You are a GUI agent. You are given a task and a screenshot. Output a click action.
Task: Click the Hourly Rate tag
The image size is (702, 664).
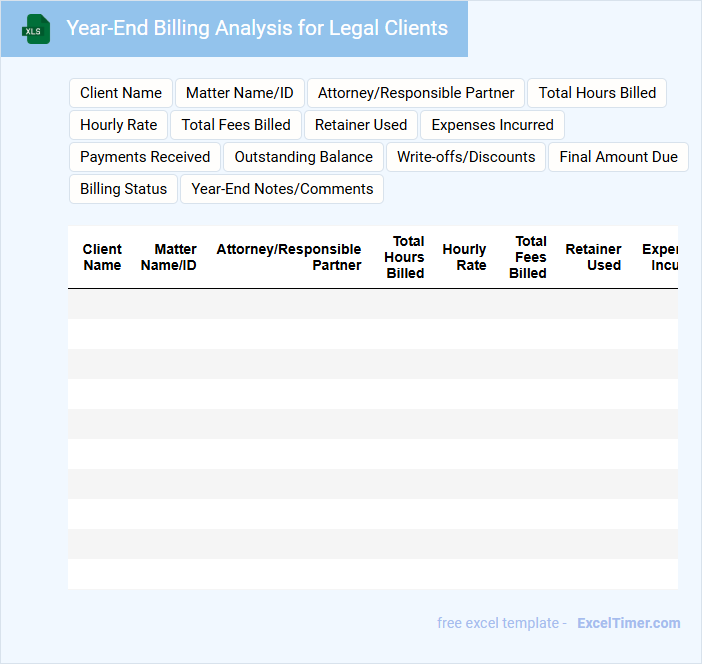(119, 125)
